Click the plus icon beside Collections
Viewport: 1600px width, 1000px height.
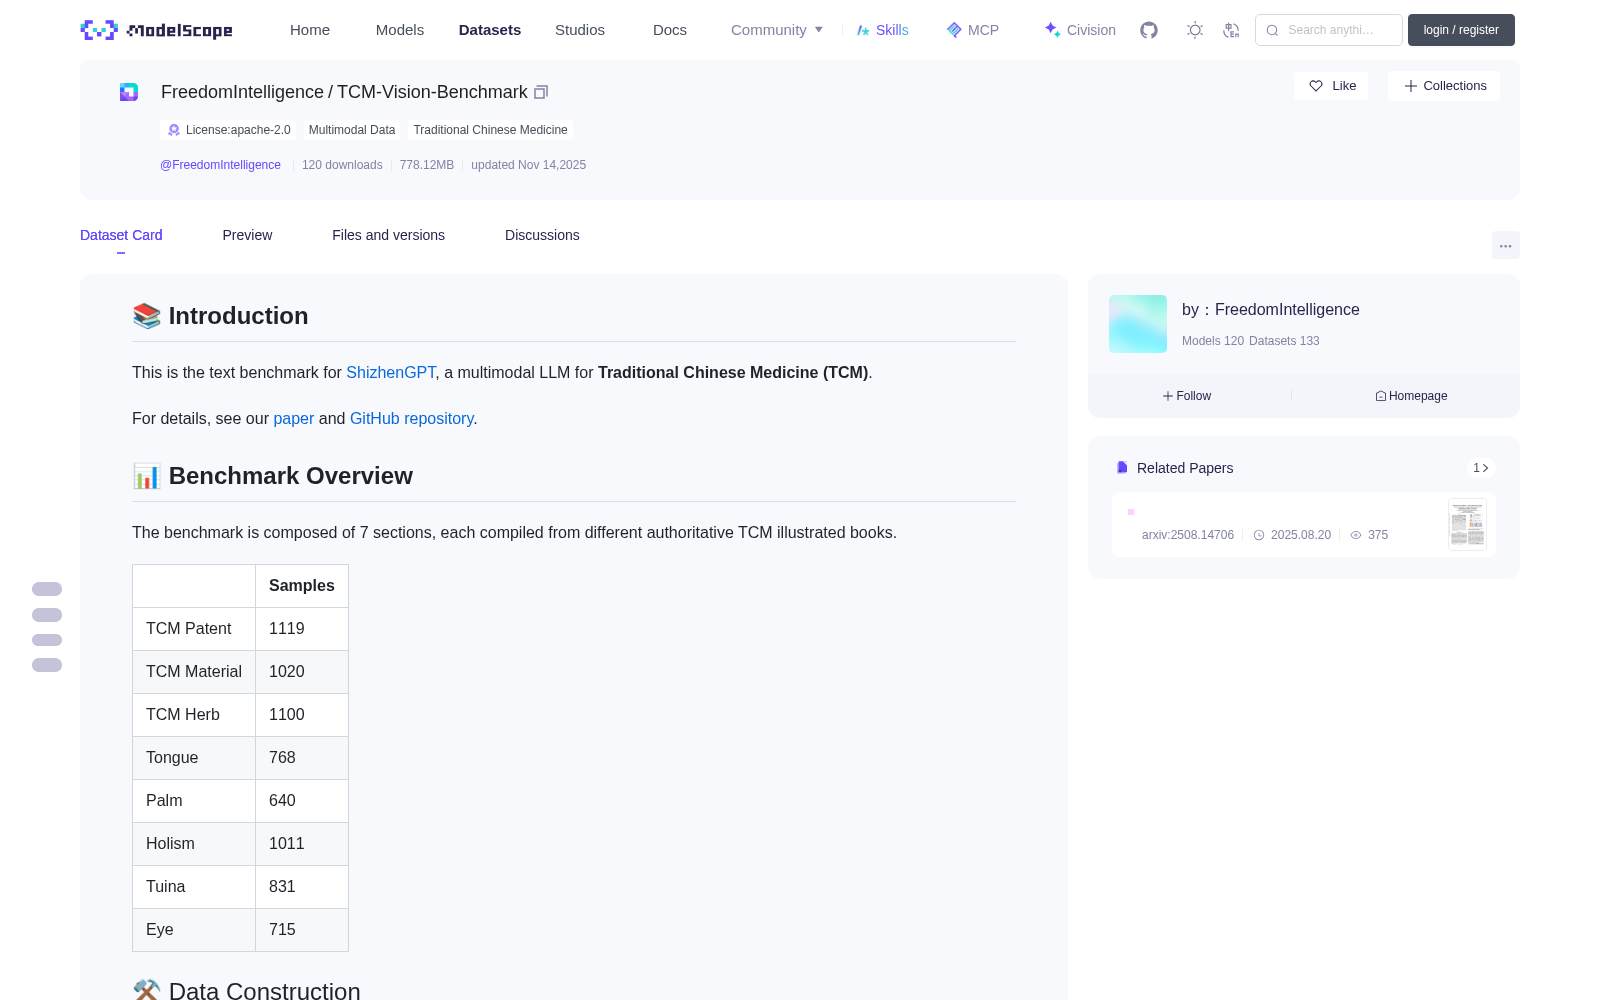tap(1411, 86)
